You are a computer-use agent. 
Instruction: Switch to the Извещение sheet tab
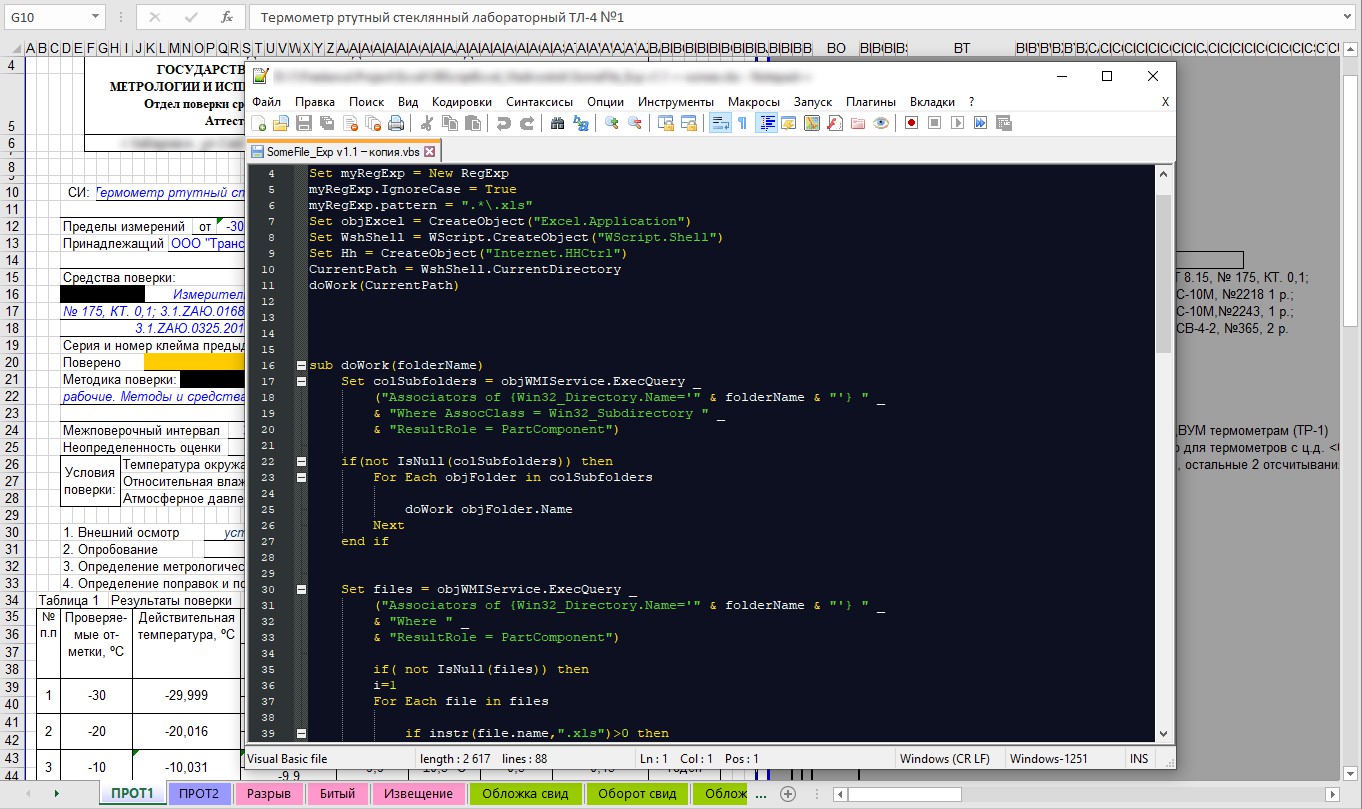click(x=418, y=794)
